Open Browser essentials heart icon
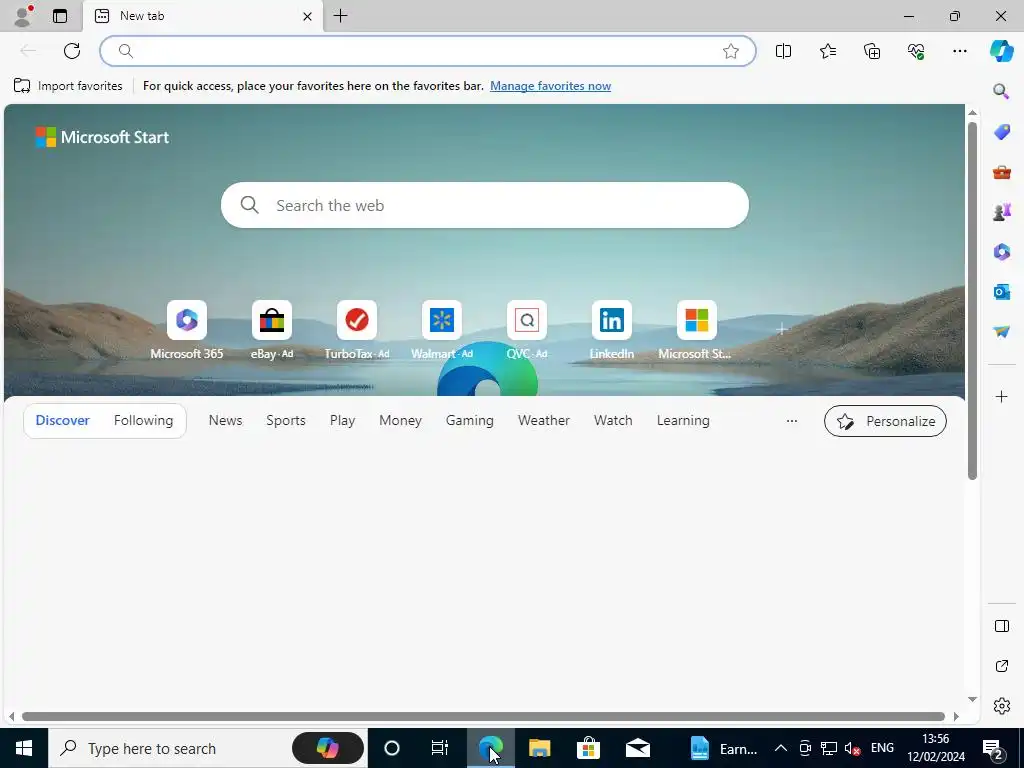The height and width of the screenshot is (768, 1024). (x=916, y=51)
